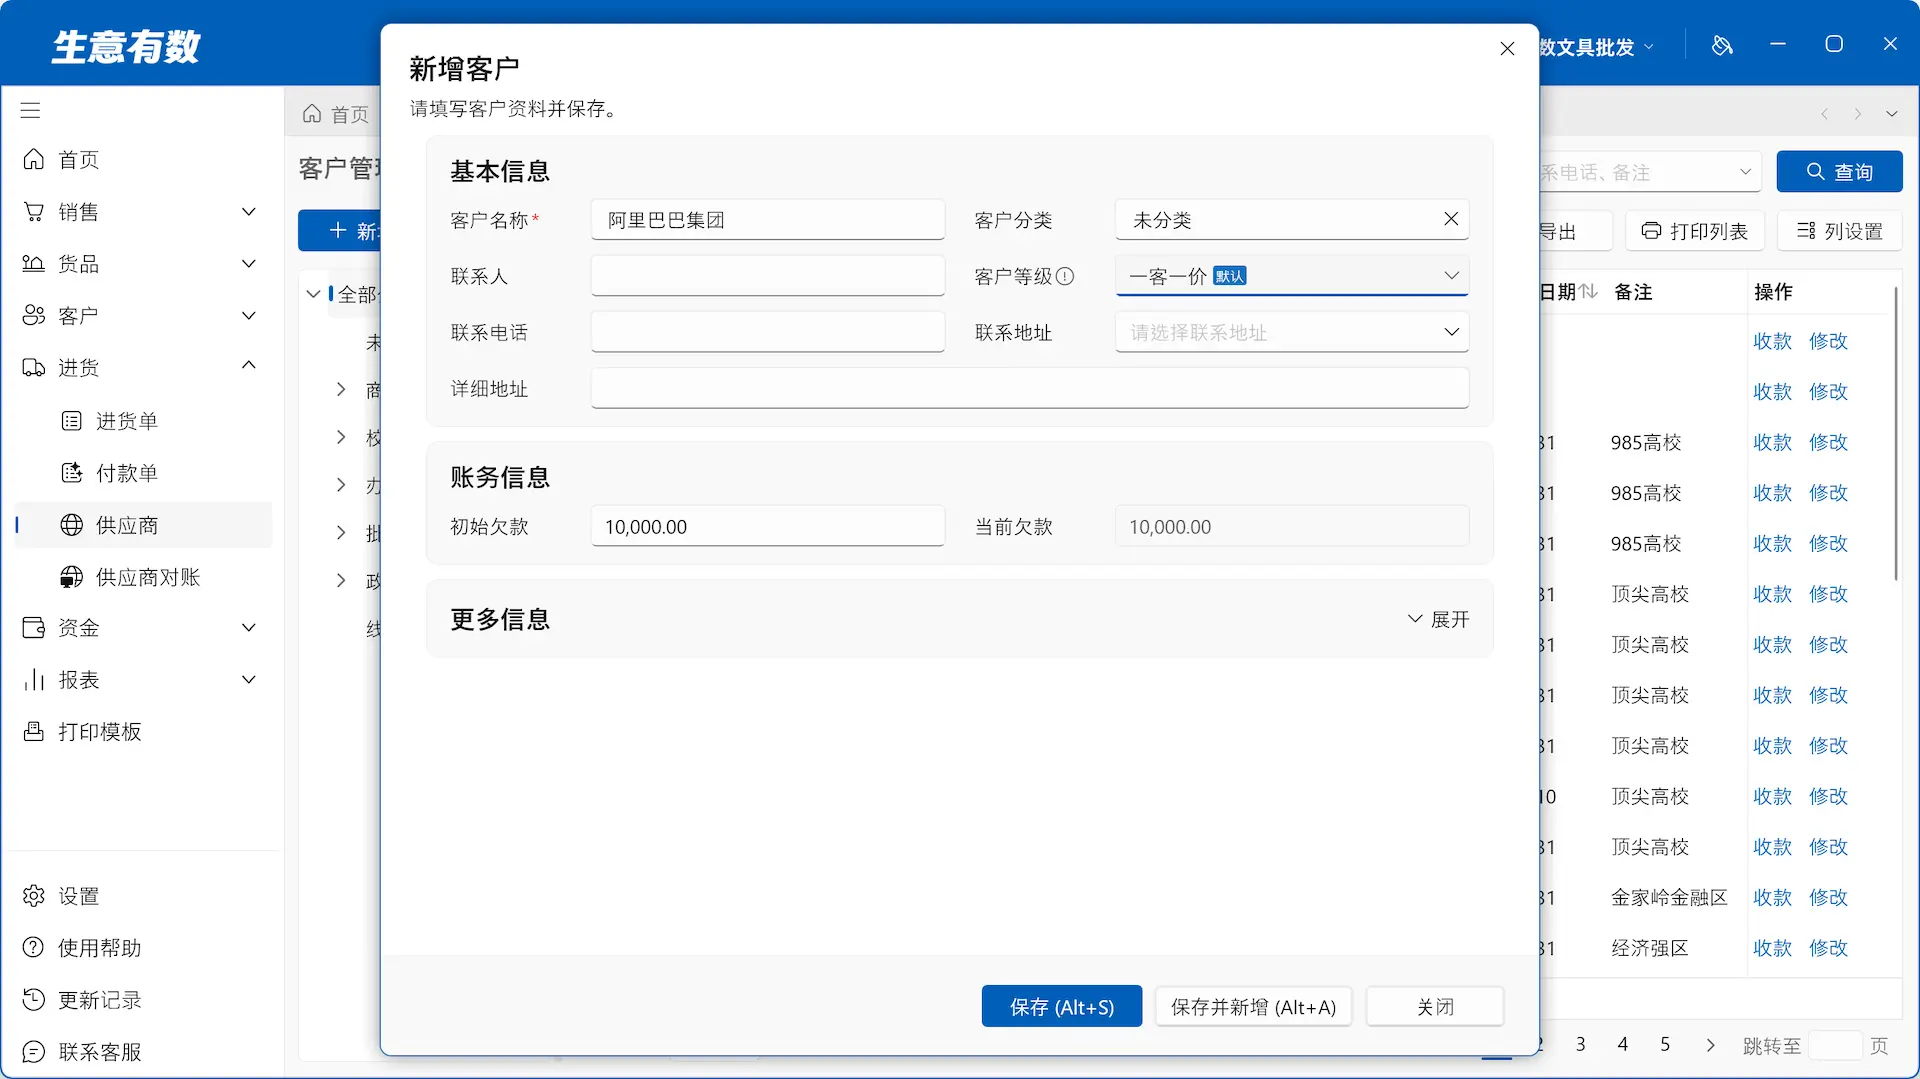
Task: Click the theme skin icon in title bar
Action: coord(1722,45)
